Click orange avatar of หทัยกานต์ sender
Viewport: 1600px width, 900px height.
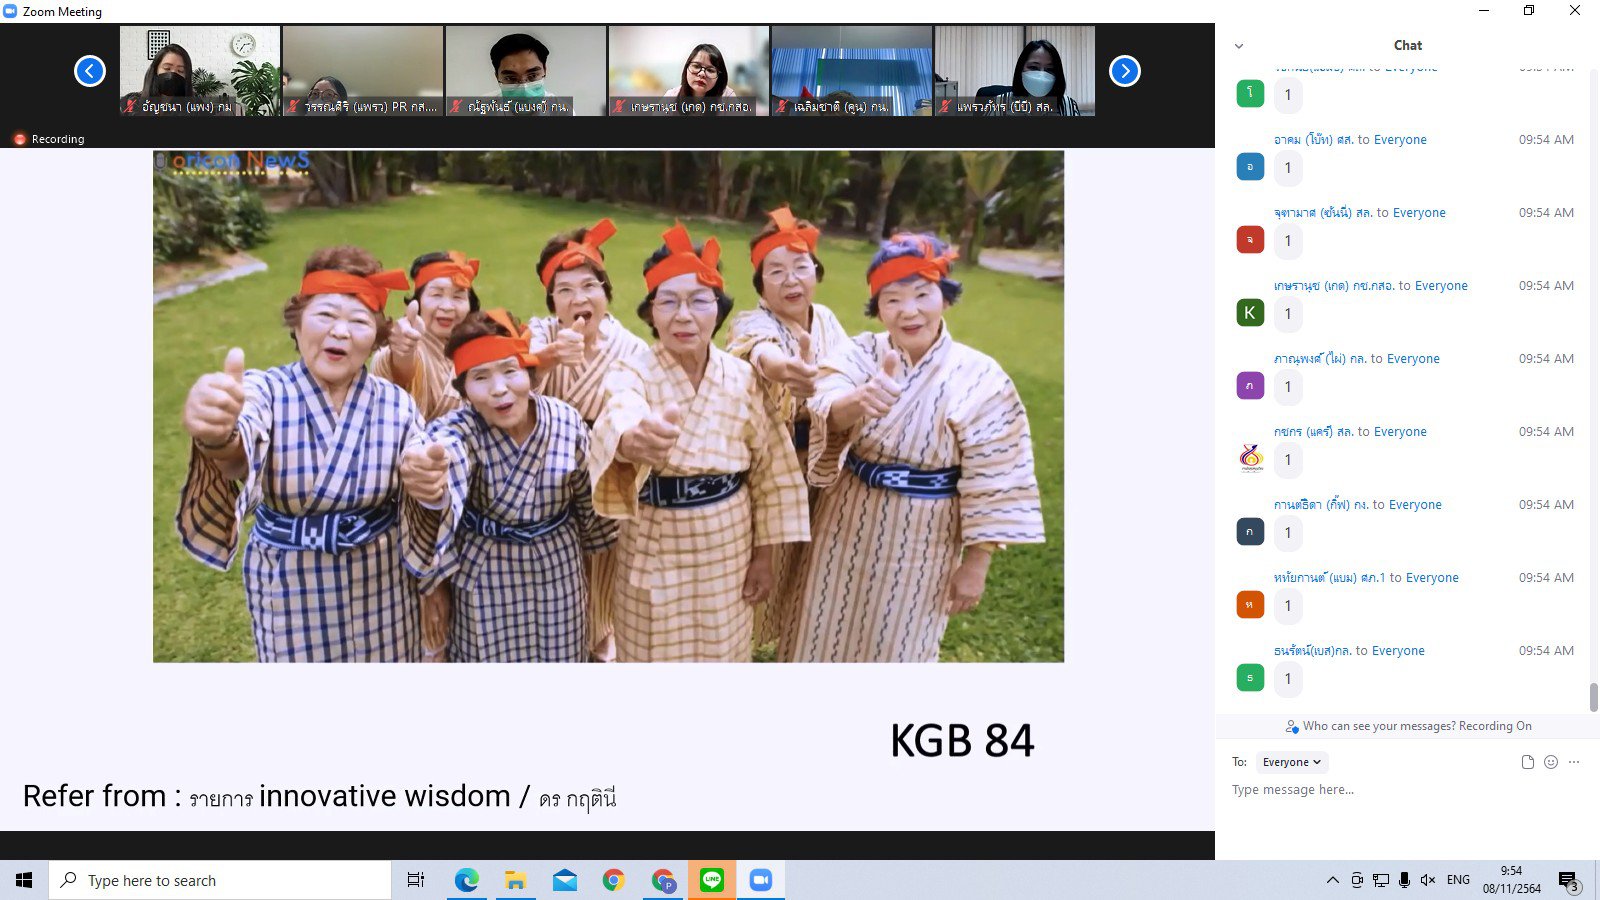[1250, 605]
